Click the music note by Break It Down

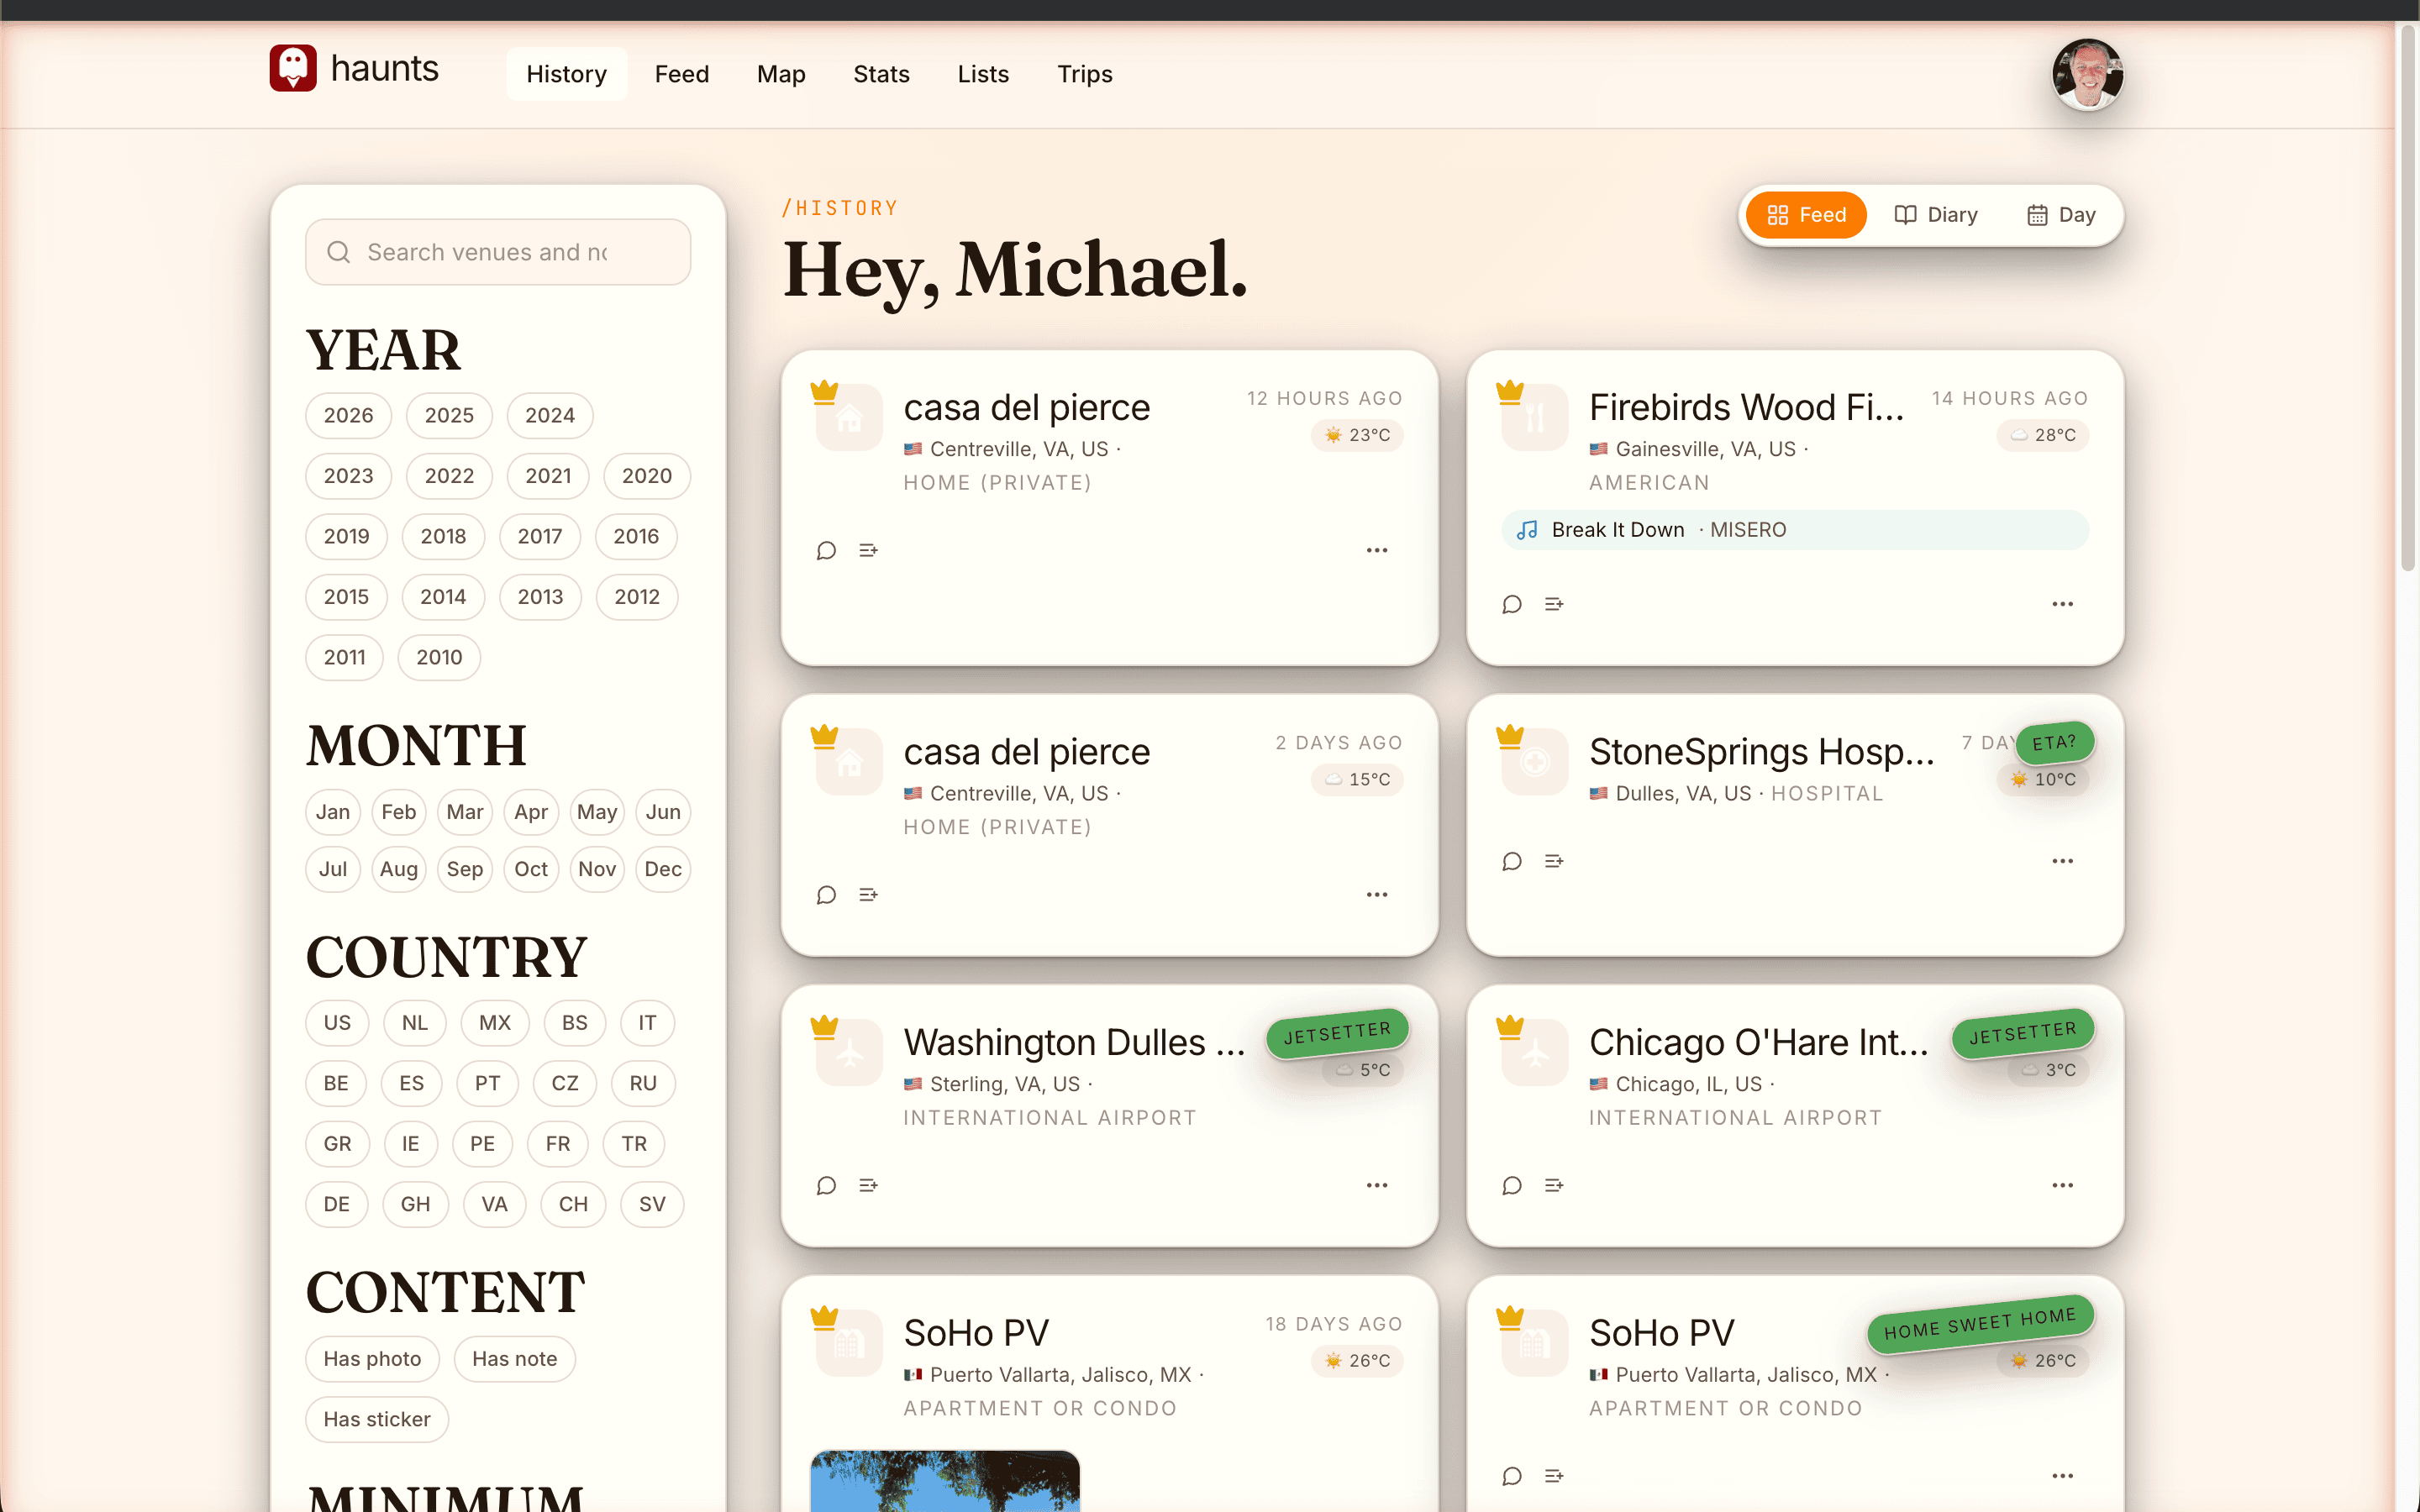coord(1525,529)
